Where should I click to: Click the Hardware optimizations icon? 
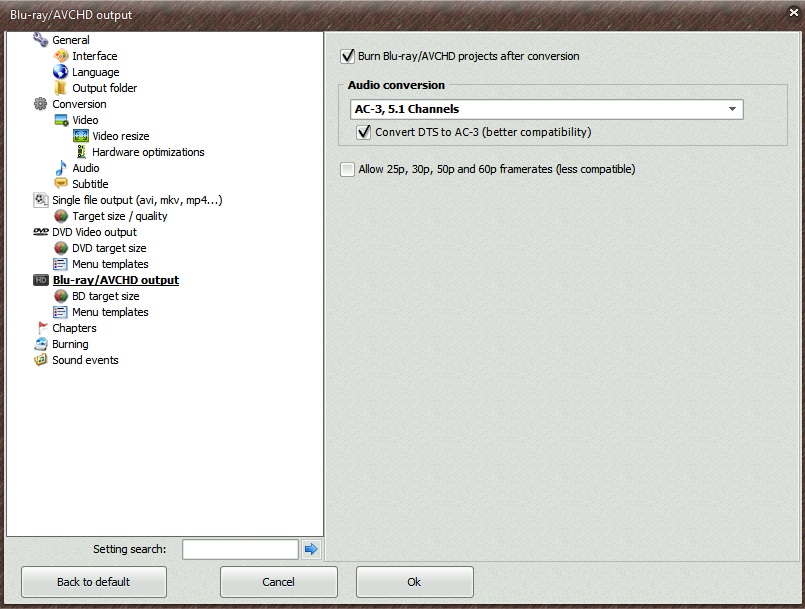click(81, 152)
